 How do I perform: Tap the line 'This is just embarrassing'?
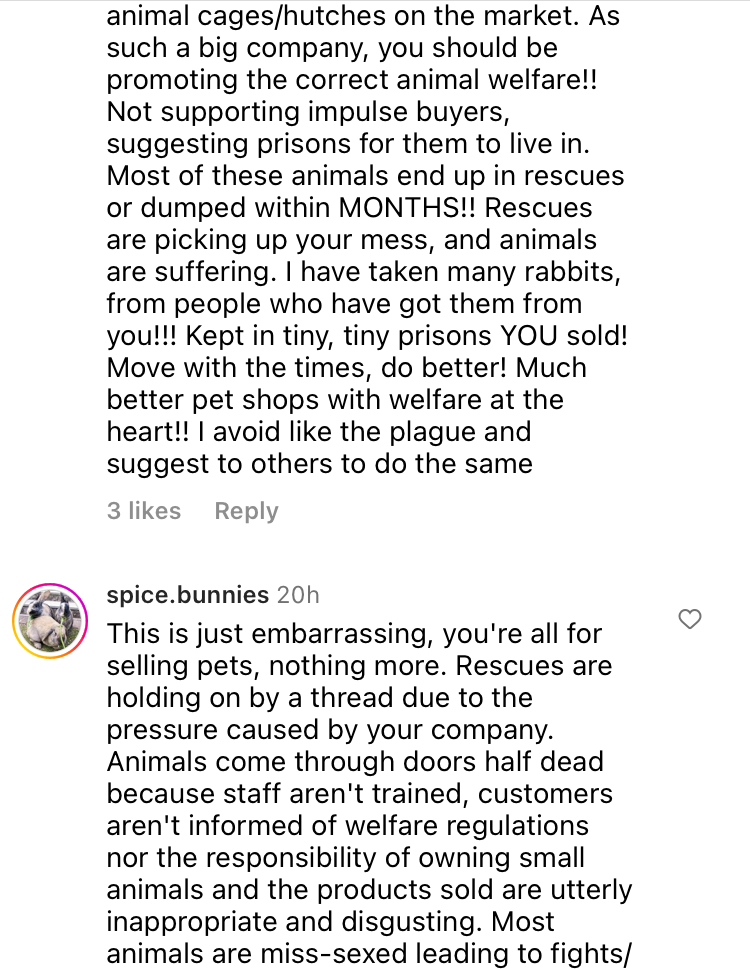(355, 634)
